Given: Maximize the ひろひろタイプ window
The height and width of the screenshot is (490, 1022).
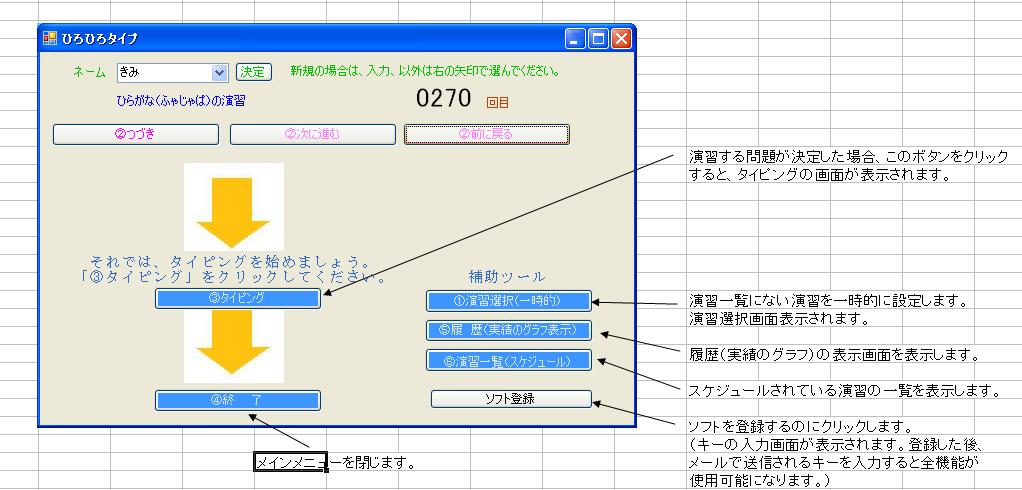Looking at the screenshot, I should [598, 39].
